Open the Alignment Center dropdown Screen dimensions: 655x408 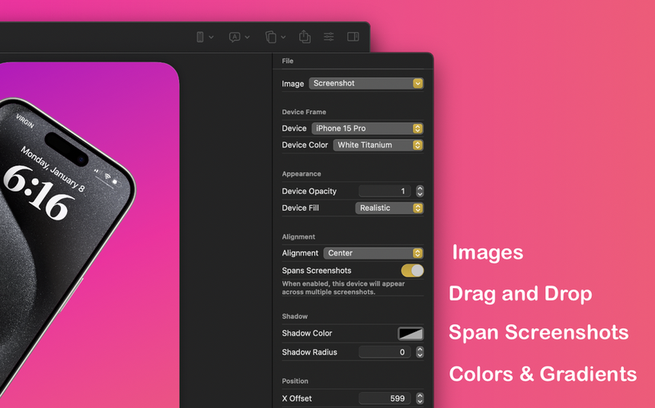(373, 253)
